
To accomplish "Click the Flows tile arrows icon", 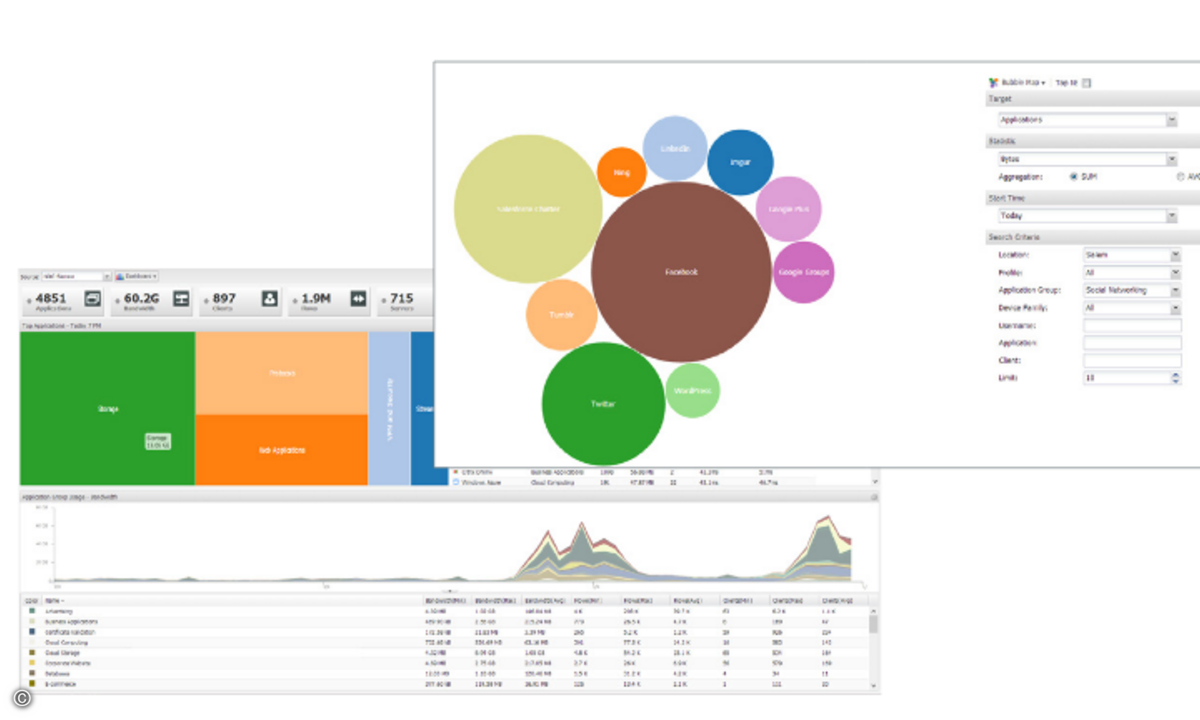I will [x=358, y=298].
